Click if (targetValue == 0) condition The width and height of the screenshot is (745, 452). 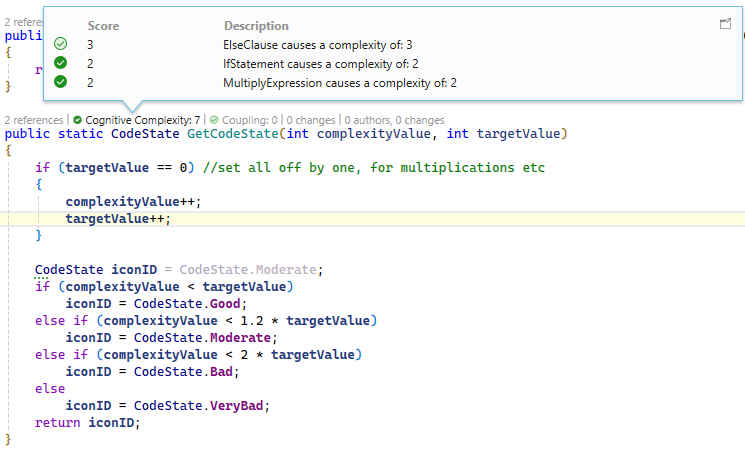pyautogui.click(x=115, y=167)
